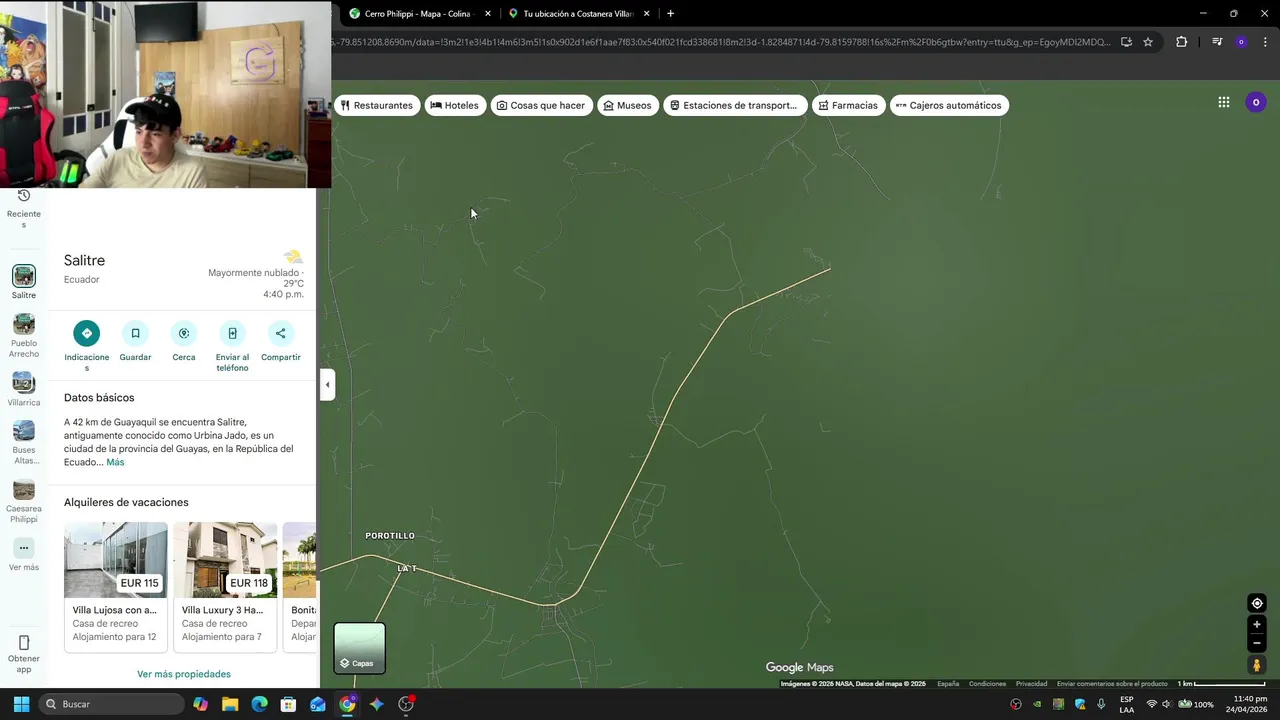
Task: Click the España link in map footer
Action: (948, 684)
